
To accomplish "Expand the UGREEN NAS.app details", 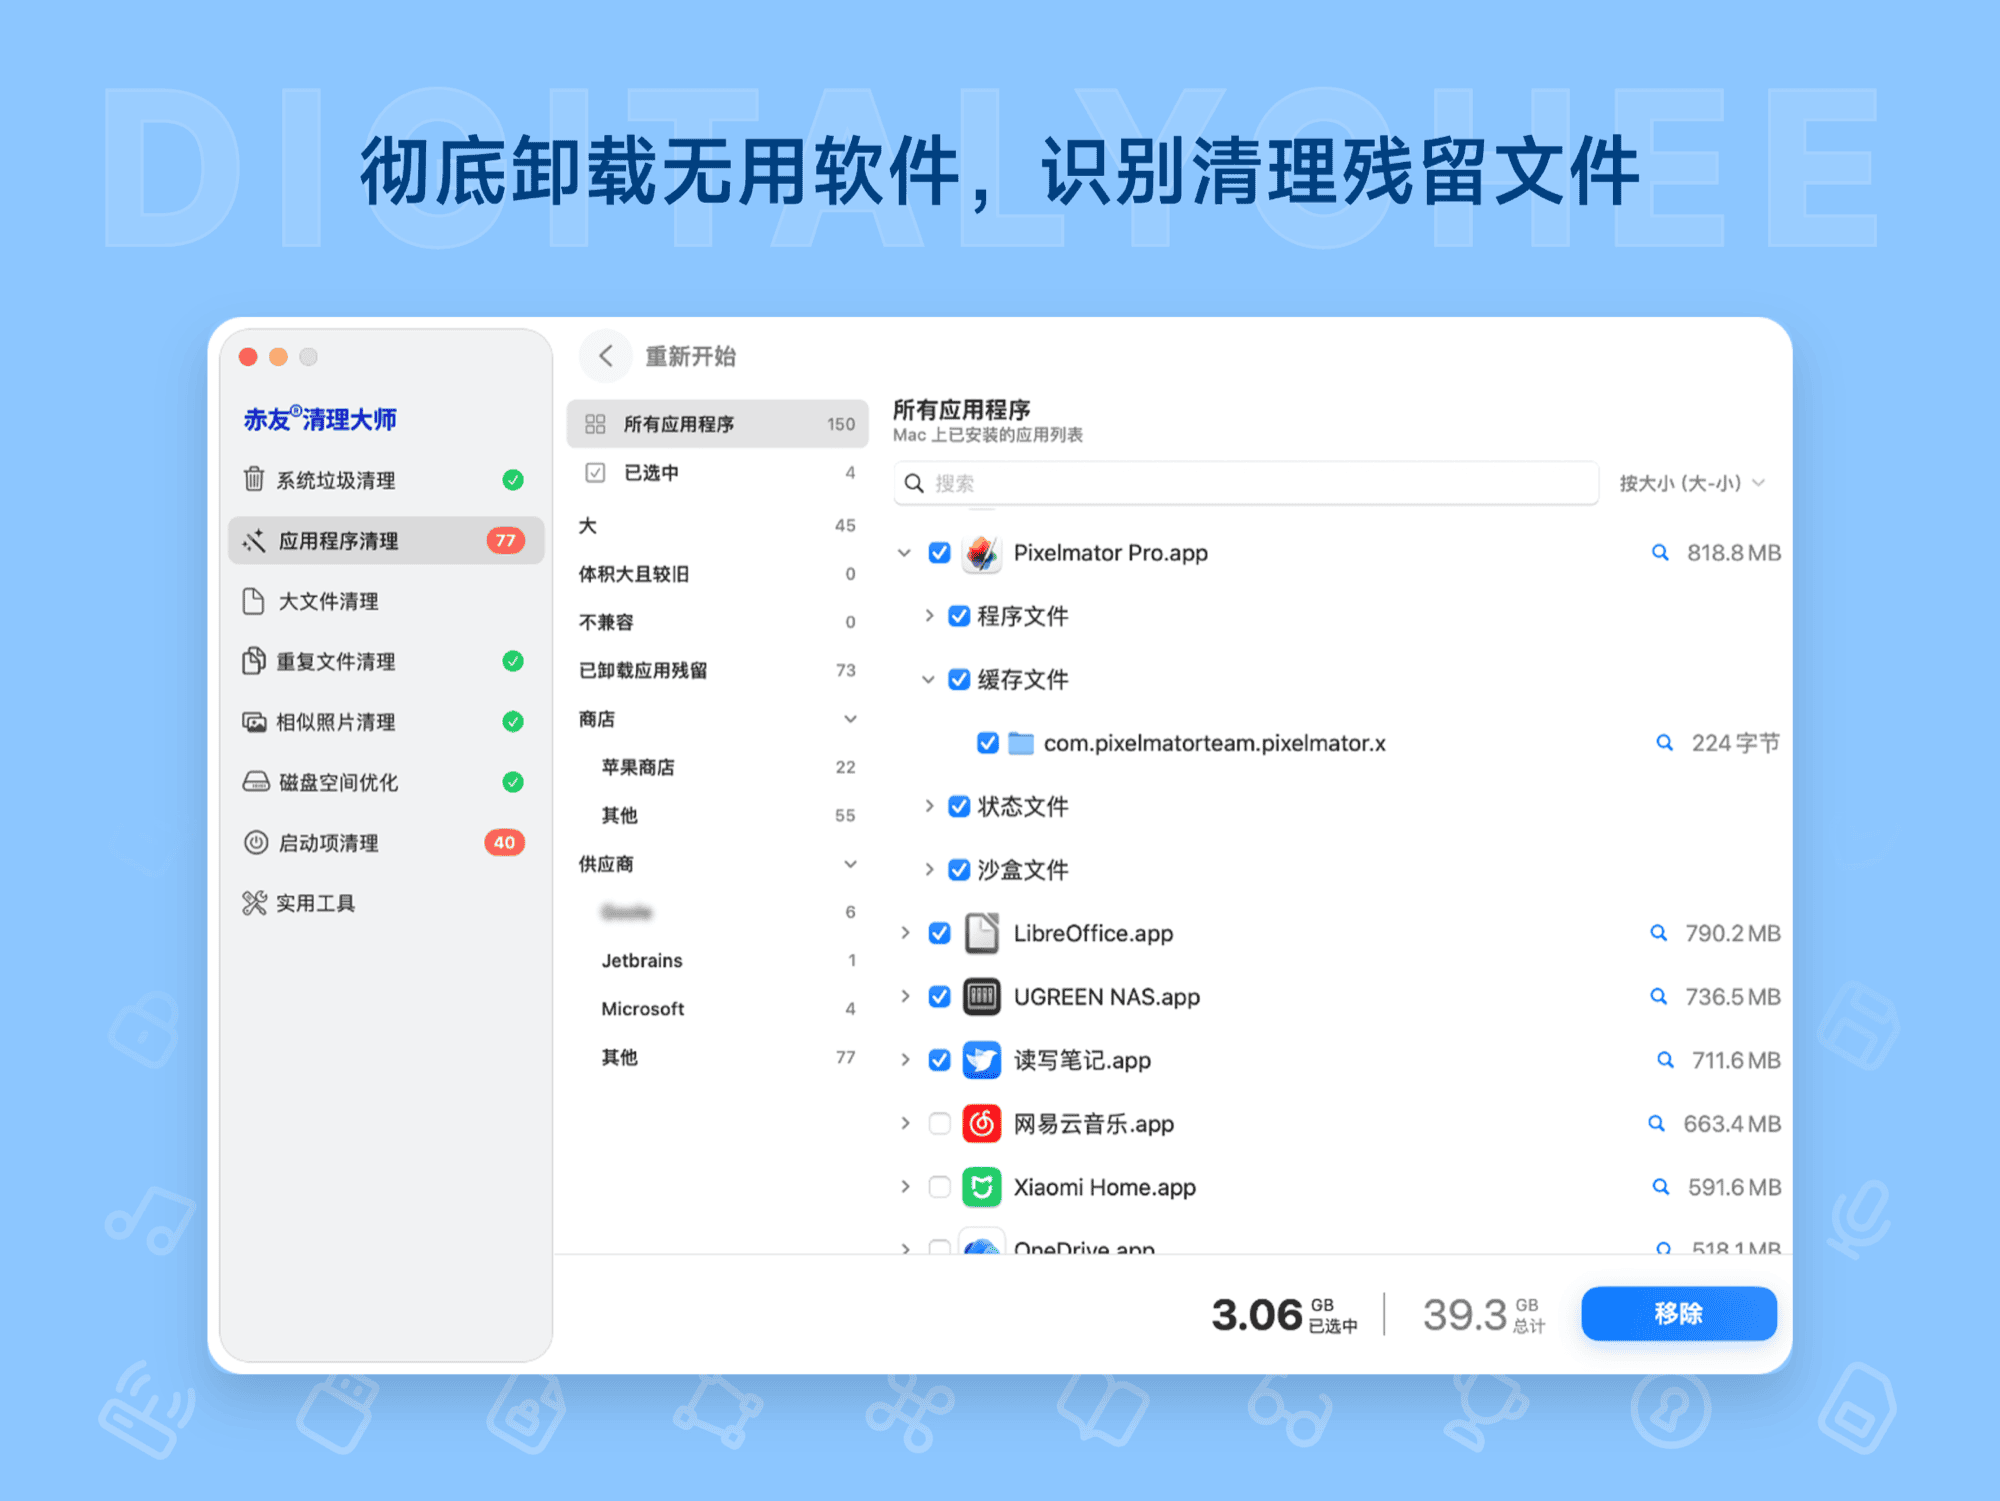I will (905, 996).
